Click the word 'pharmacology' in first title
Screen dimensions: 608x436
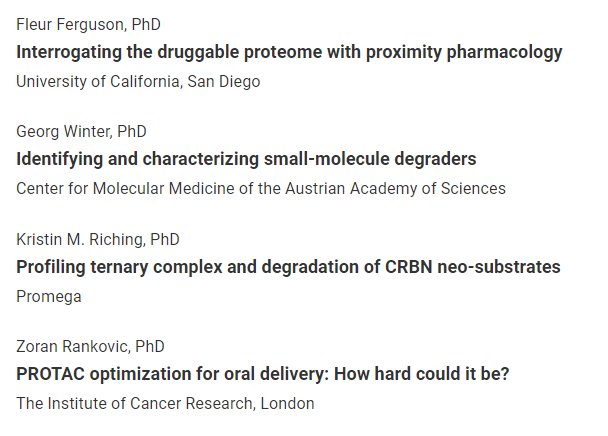click(x=504, y=53)
